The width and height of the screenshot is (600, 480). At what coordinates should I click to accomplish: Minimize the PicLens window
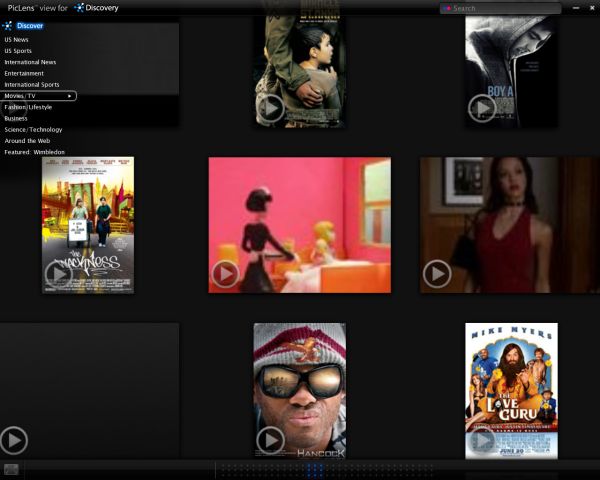tap(576, 8)
